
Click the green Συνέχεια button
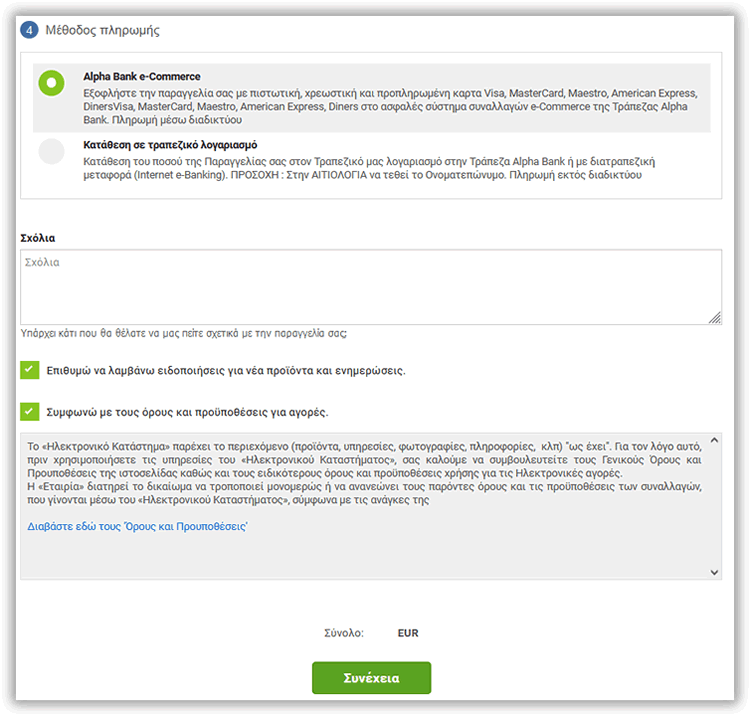[x=371, y=678]
